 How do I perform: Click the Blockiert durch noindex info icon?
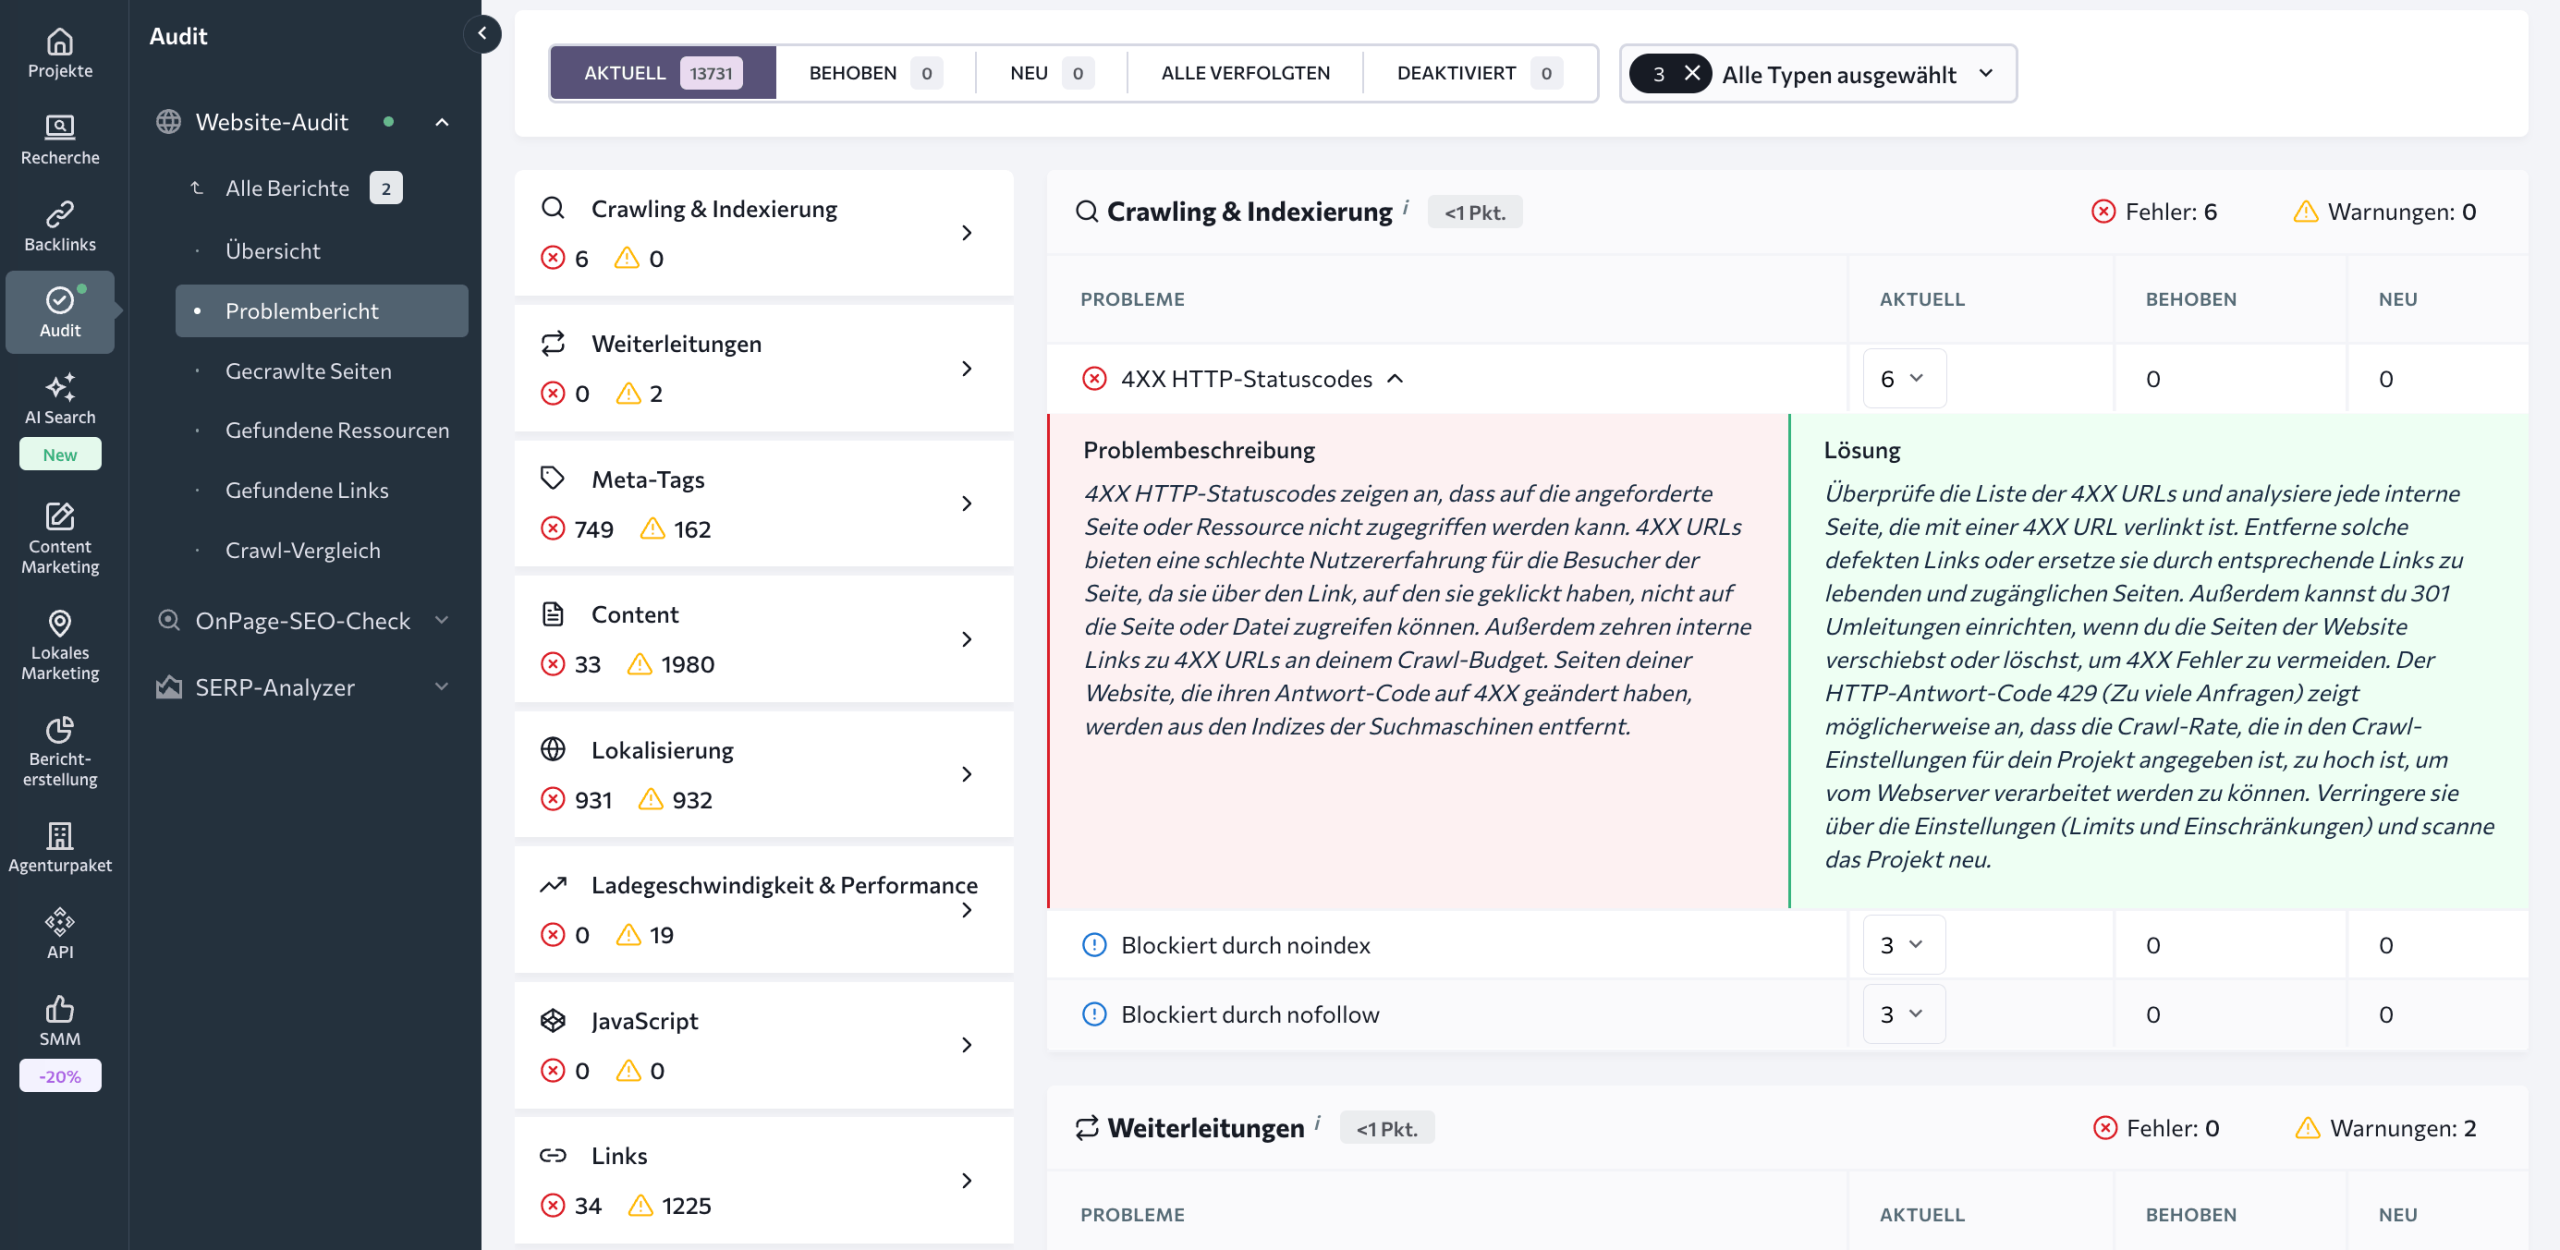(1094, 944)
